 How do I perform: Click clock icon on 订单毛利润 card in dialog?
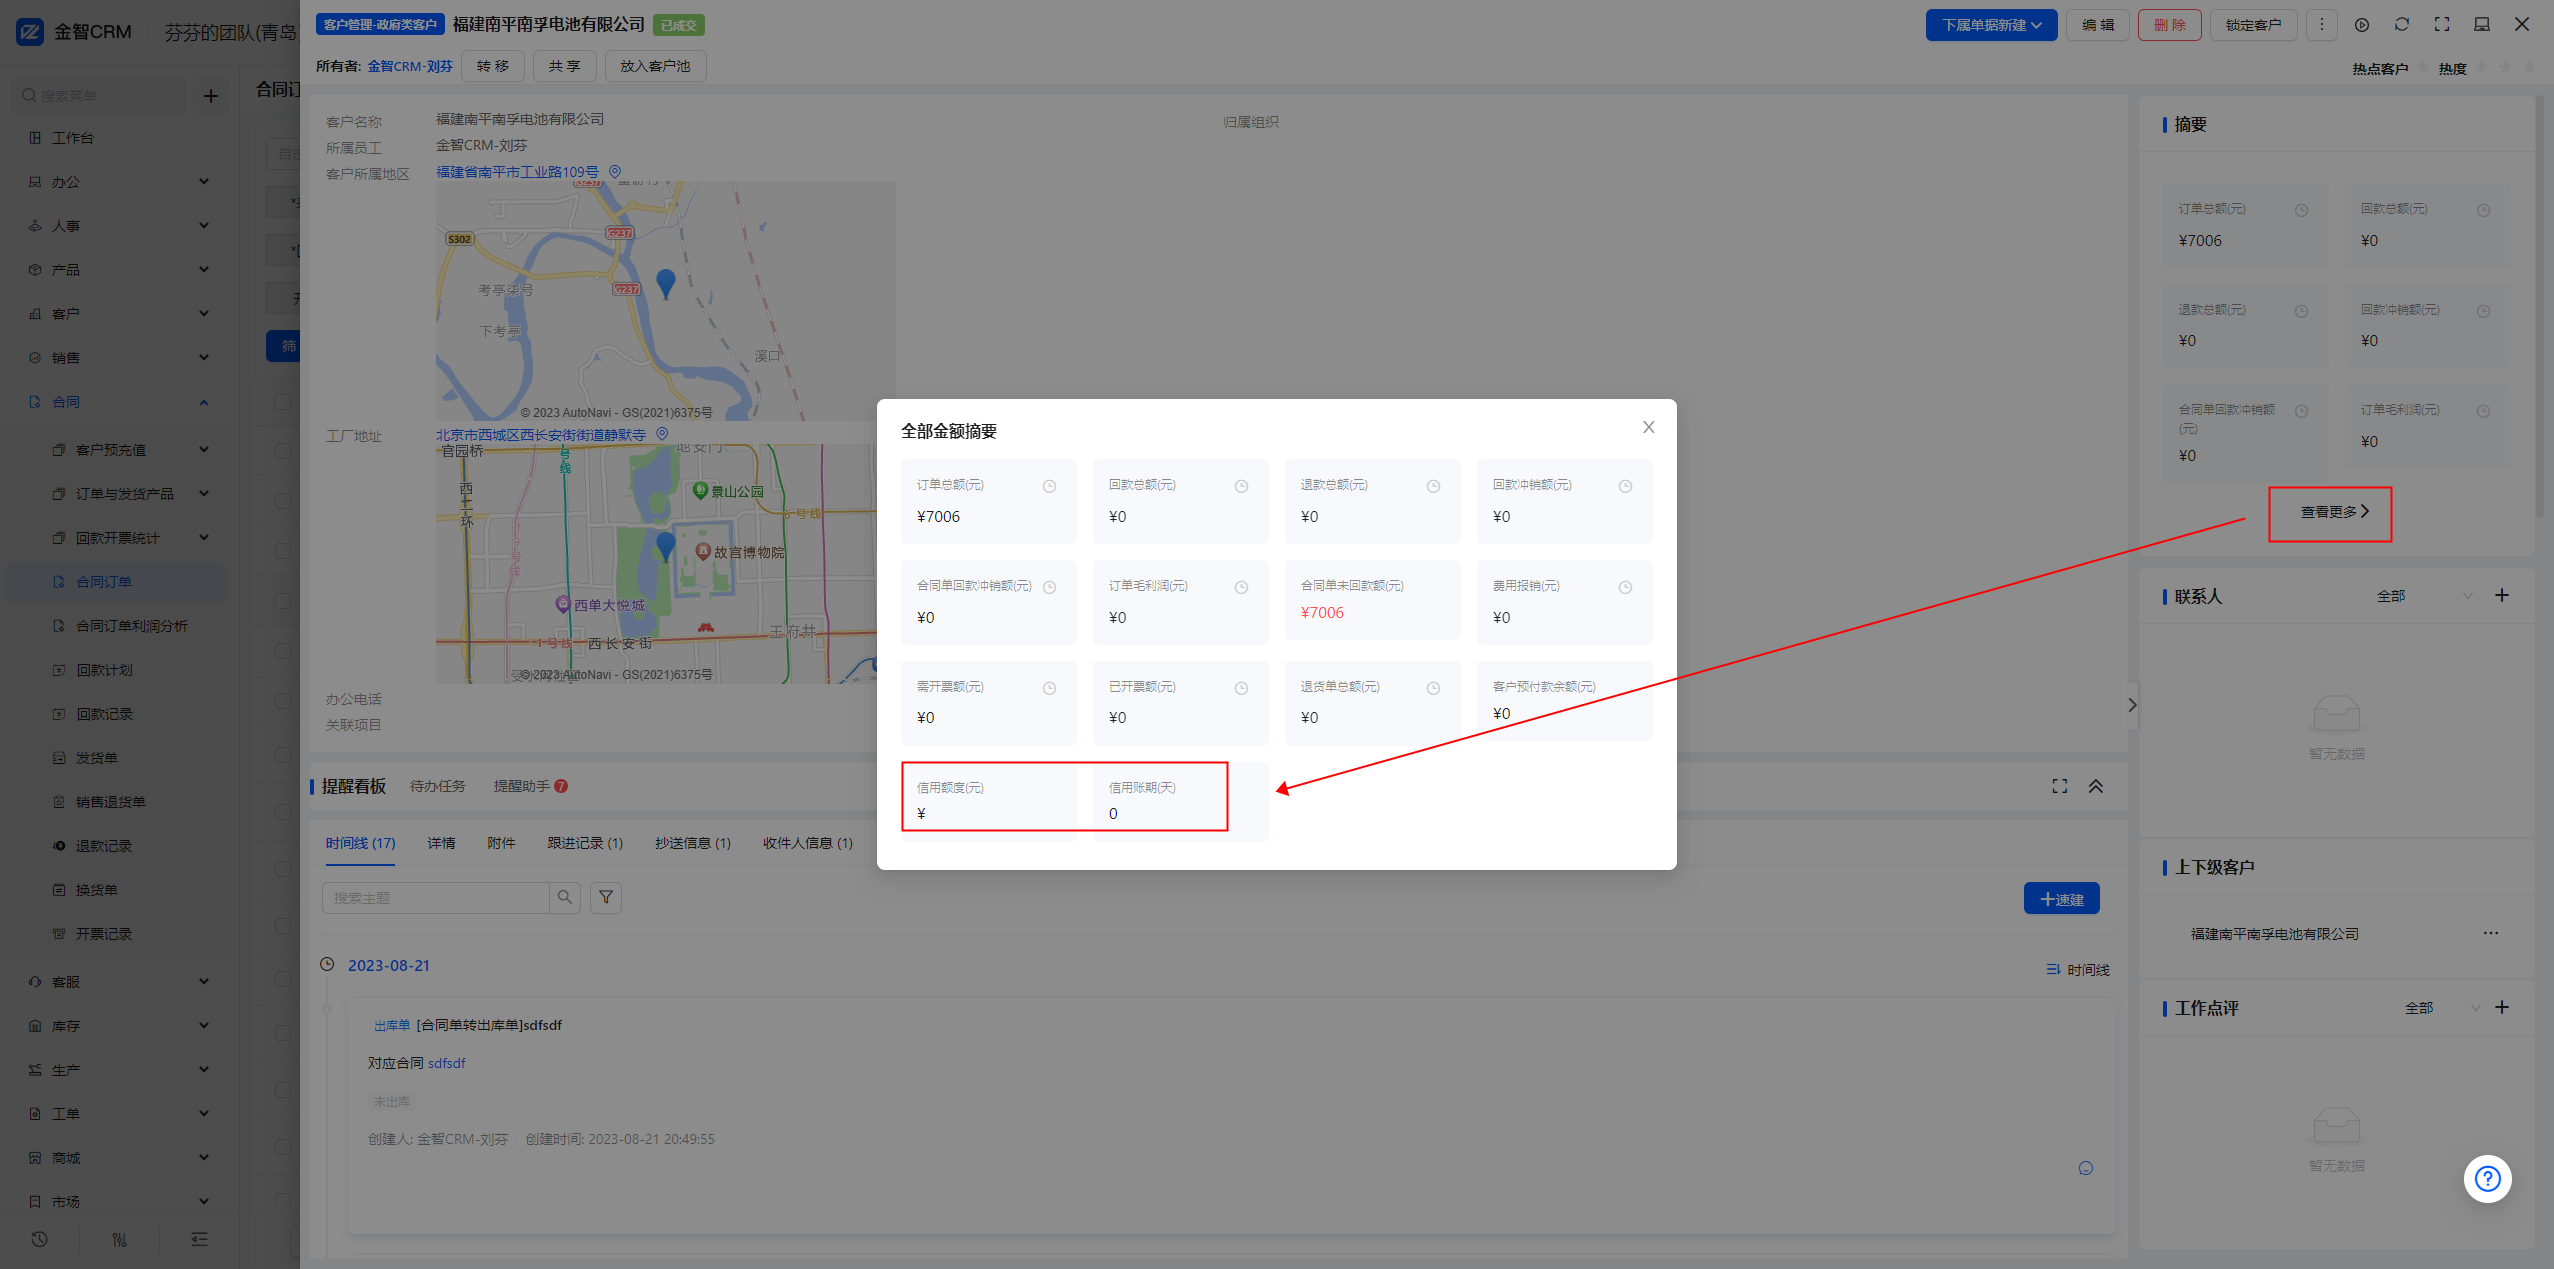coord(1241,587)
